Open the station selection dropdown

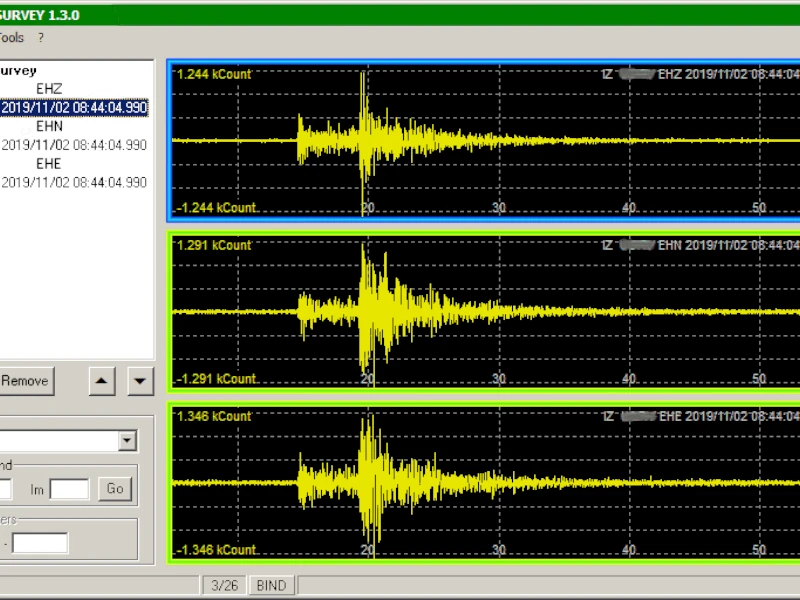click(126, 440)
